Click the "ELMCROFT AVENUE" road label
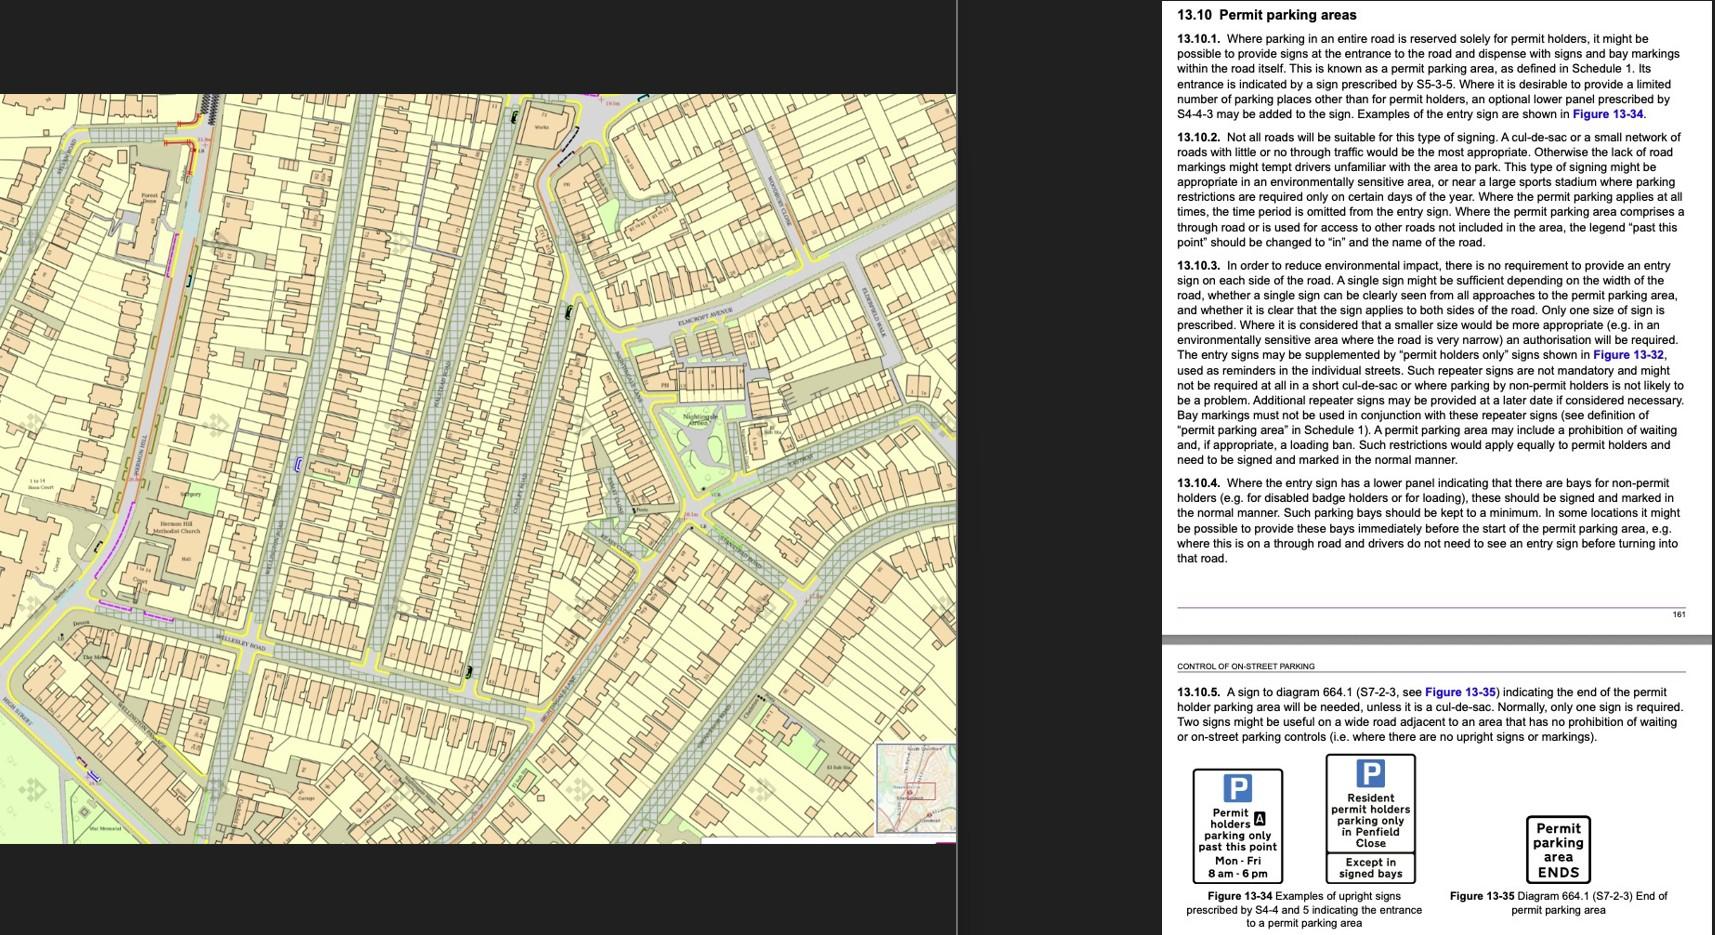 (x=705, y=315)
